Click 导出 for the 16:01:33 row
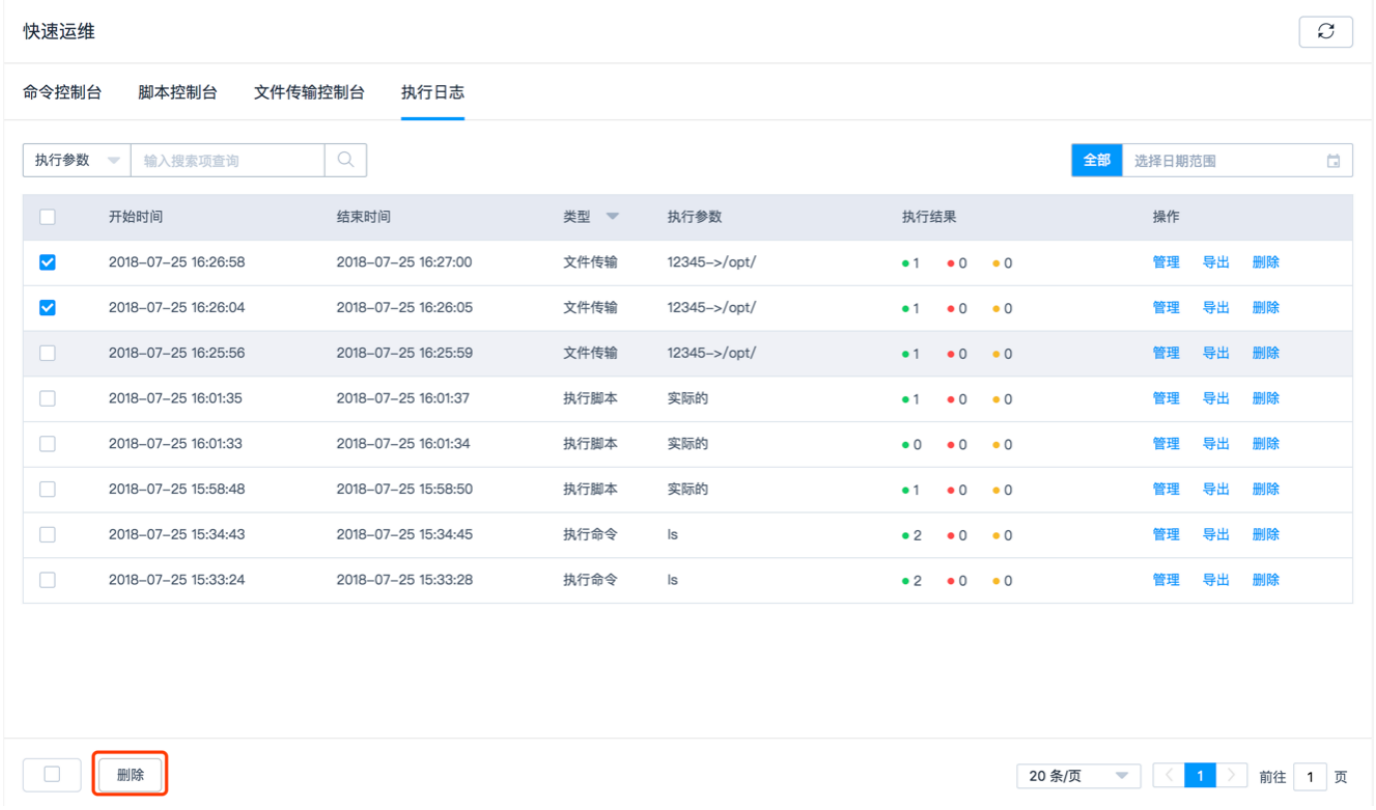Image resolution: width=1376 pixels, height=810 pixels. (1216, 444)
